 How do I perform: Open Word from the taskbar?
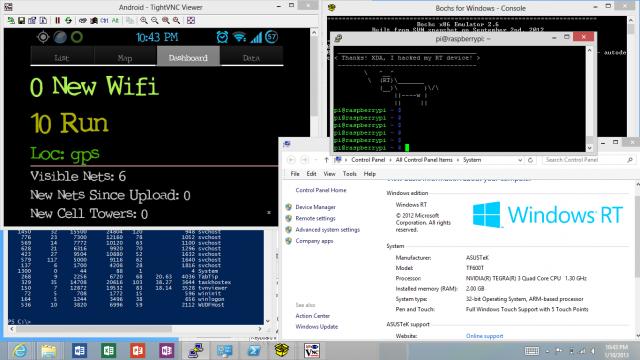79,351
